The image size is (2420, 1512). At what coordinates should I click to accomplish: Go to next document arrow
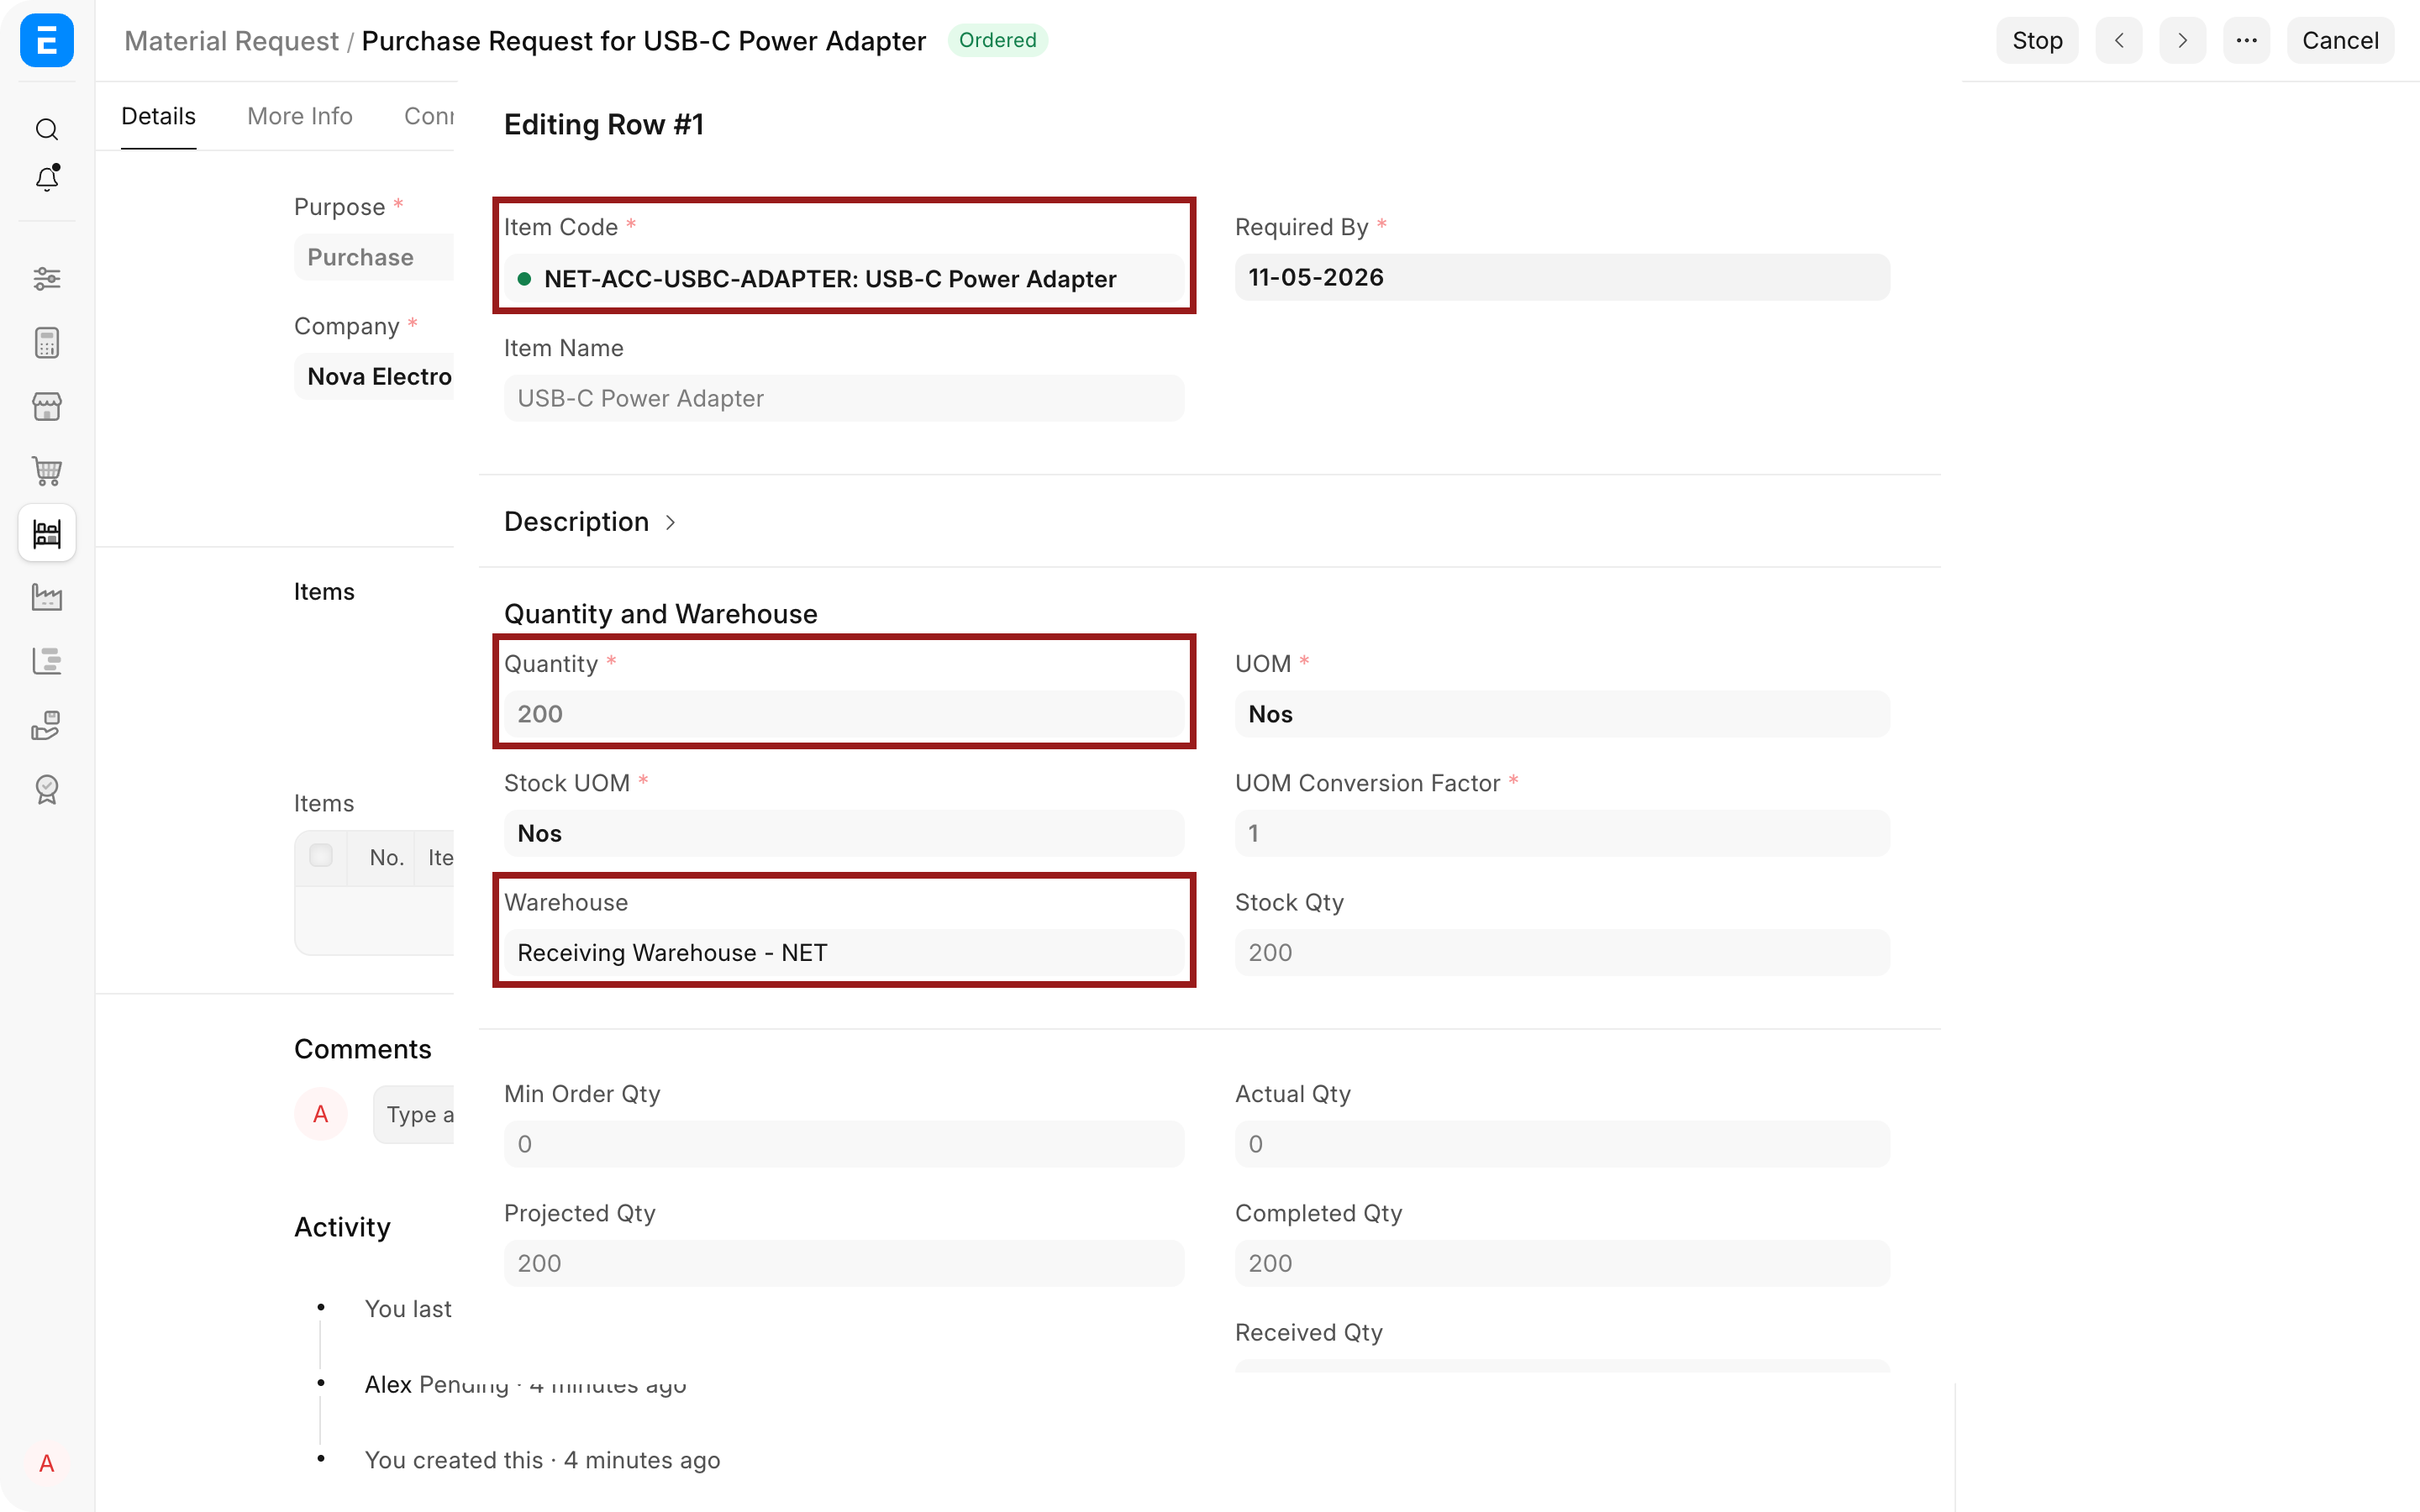(x=2182, y=40)
